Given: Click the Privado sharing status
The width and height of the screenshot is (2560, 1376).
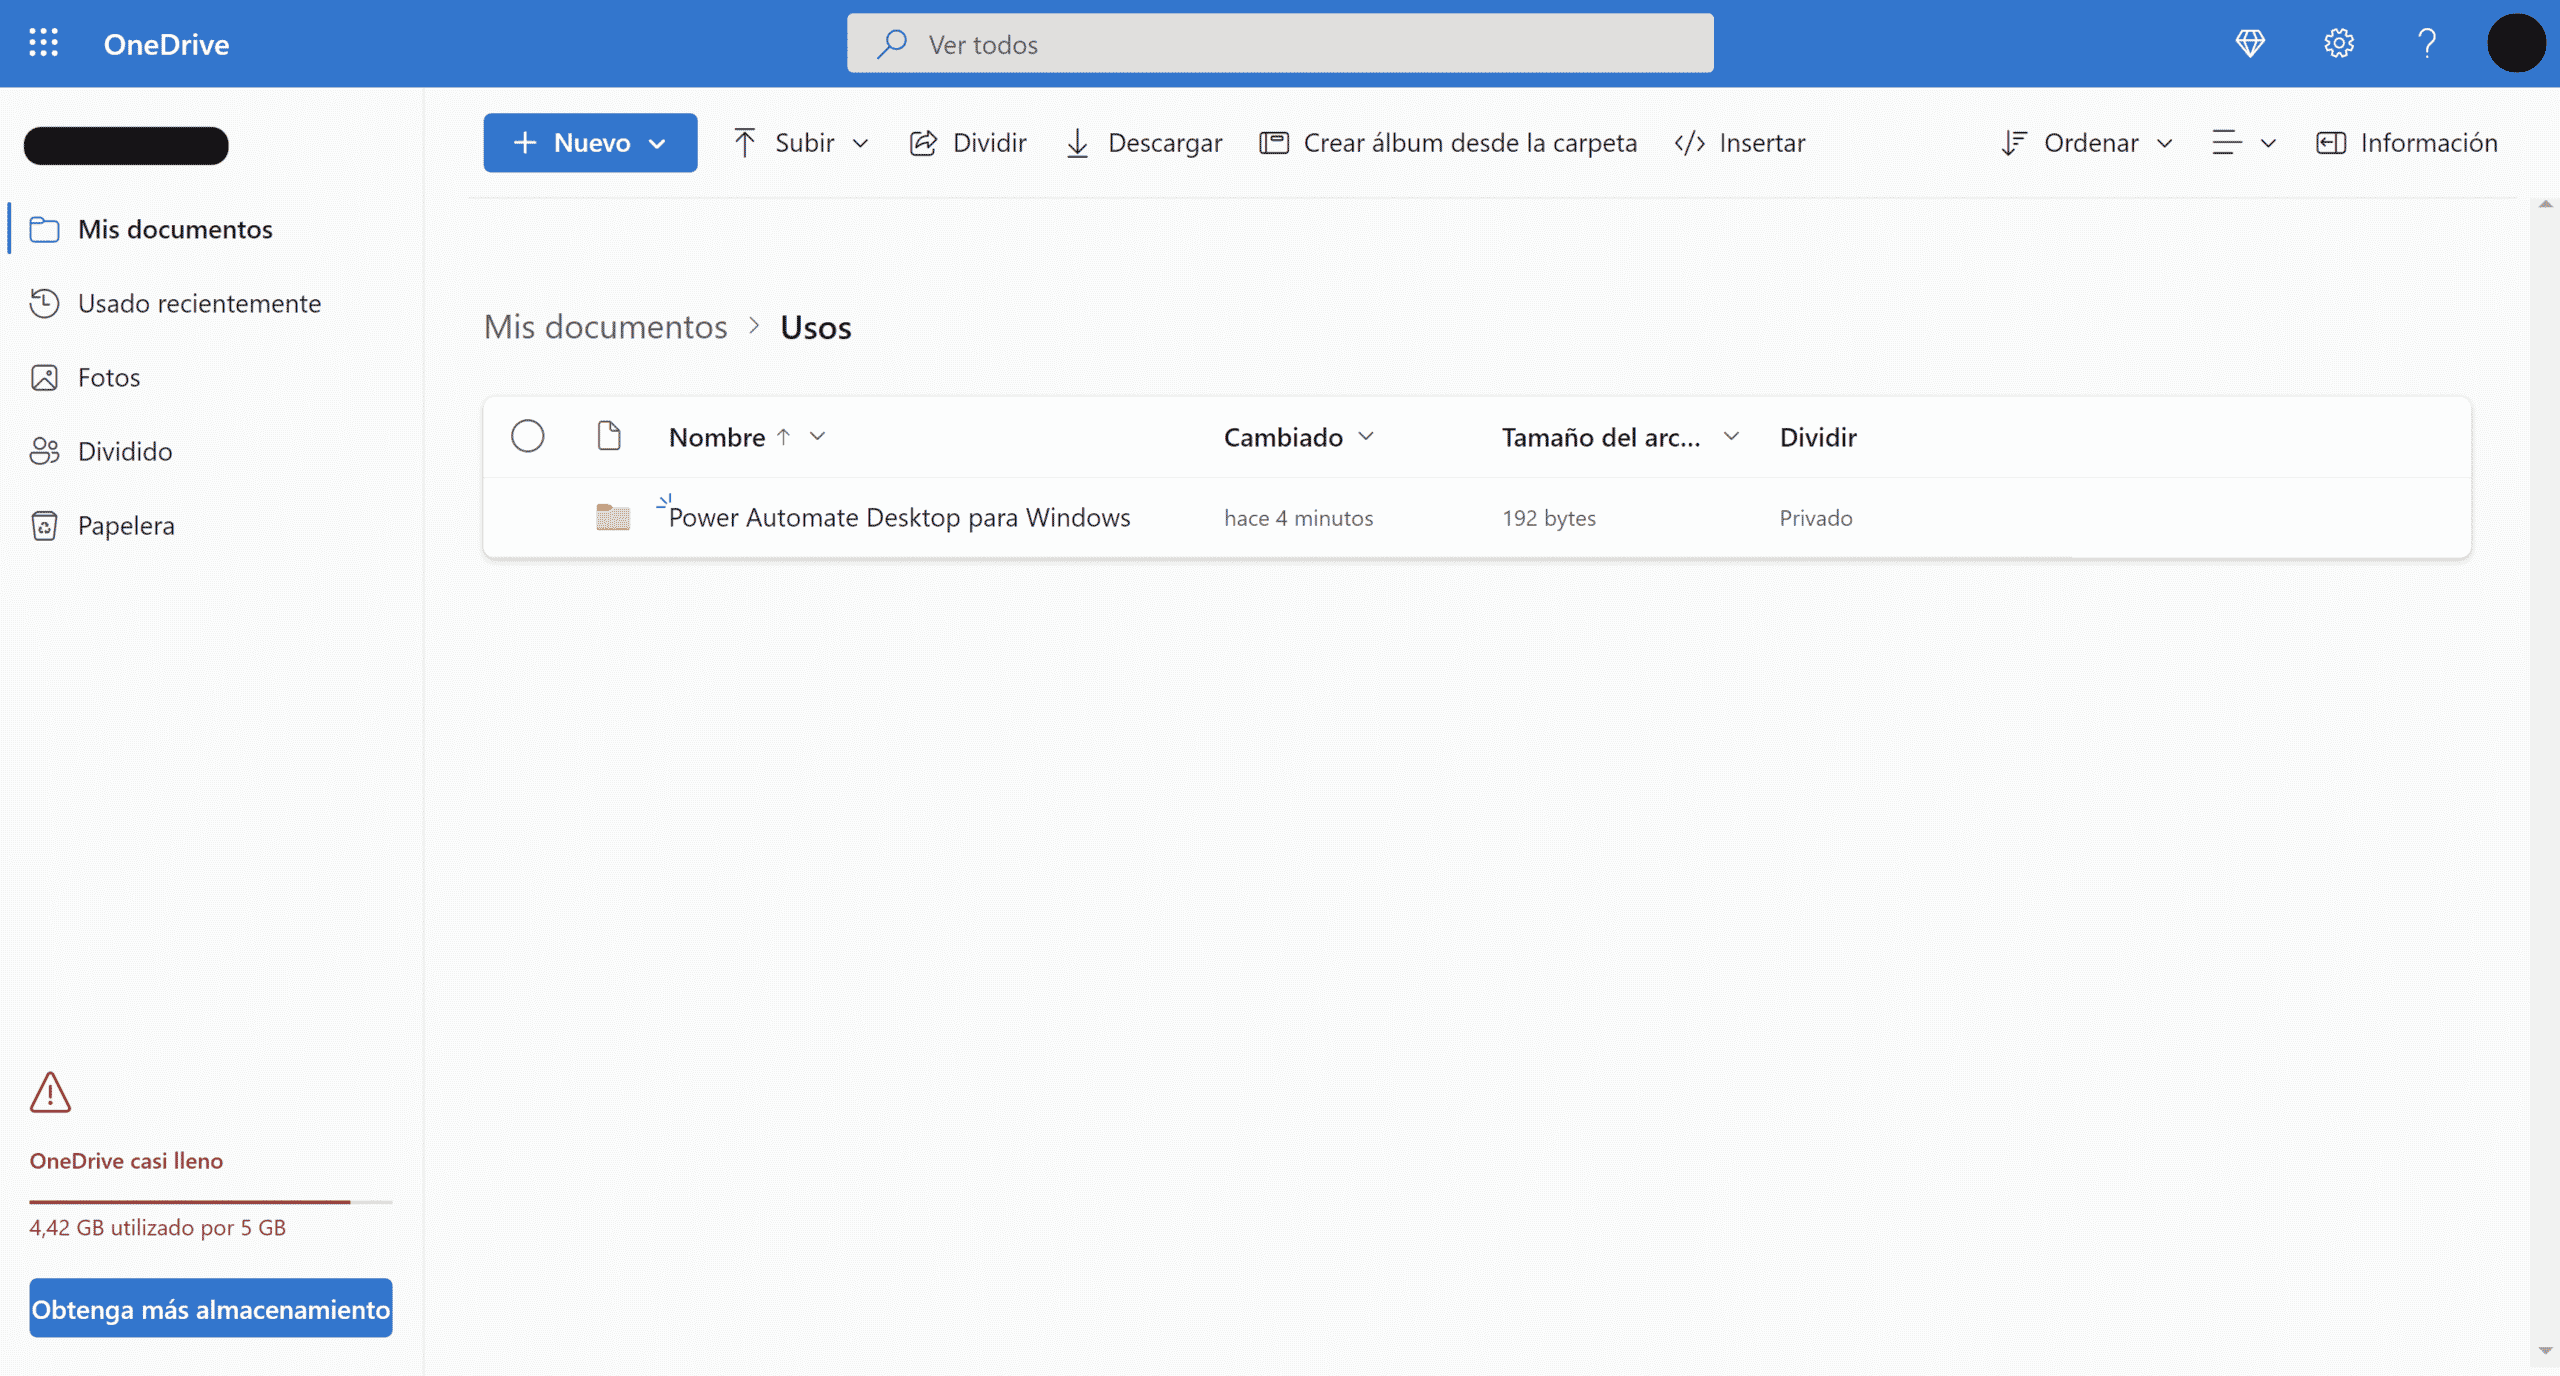Looking at the screenshot, I should coord(1816,518).
